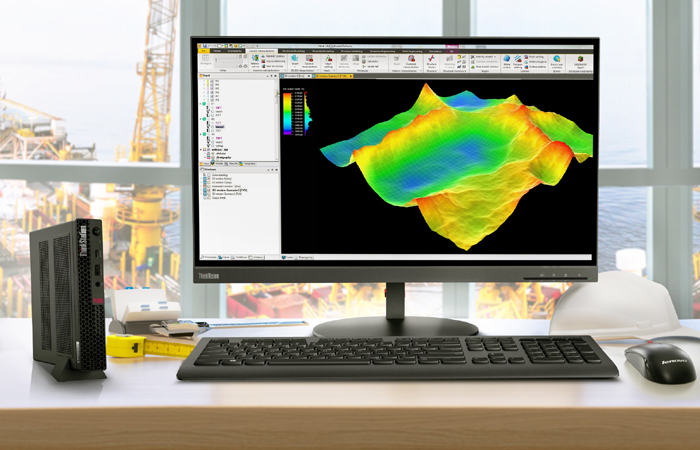Click the Seismic interpretation ribbon tab
This screenshot has height=450, width=700.
(x=262, y=51)
